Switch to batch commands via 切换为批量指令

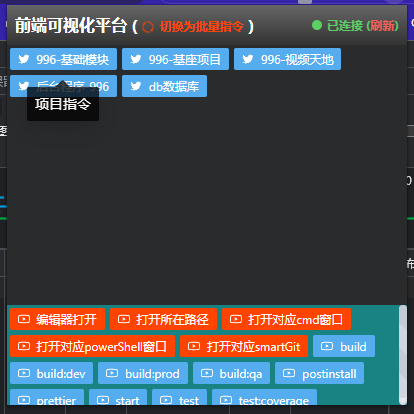[201, 26]
